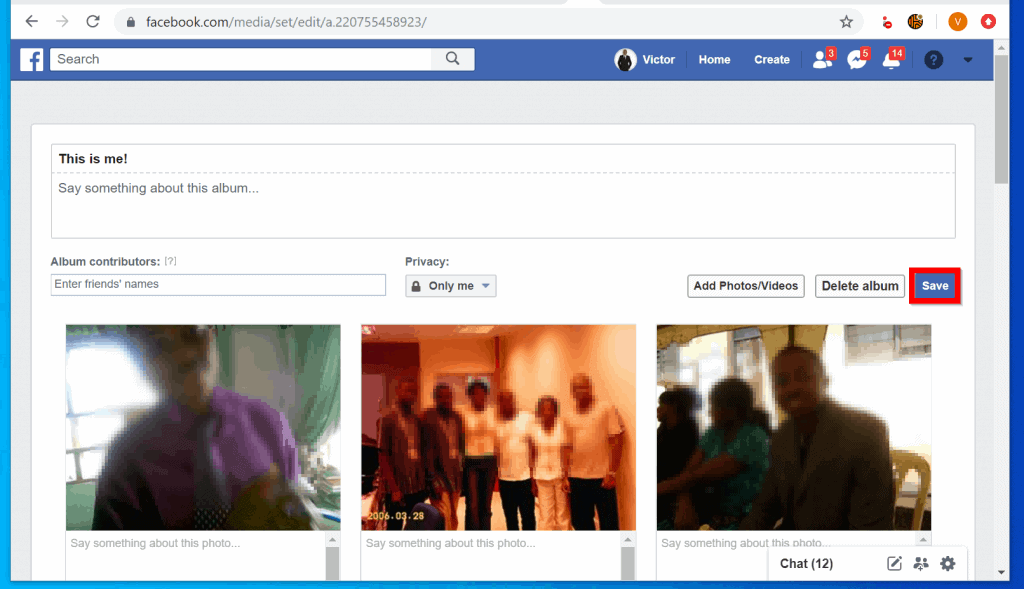The image size is (1024, 589).
Task: Click the address bar URL
Action: tap(286, 22)
